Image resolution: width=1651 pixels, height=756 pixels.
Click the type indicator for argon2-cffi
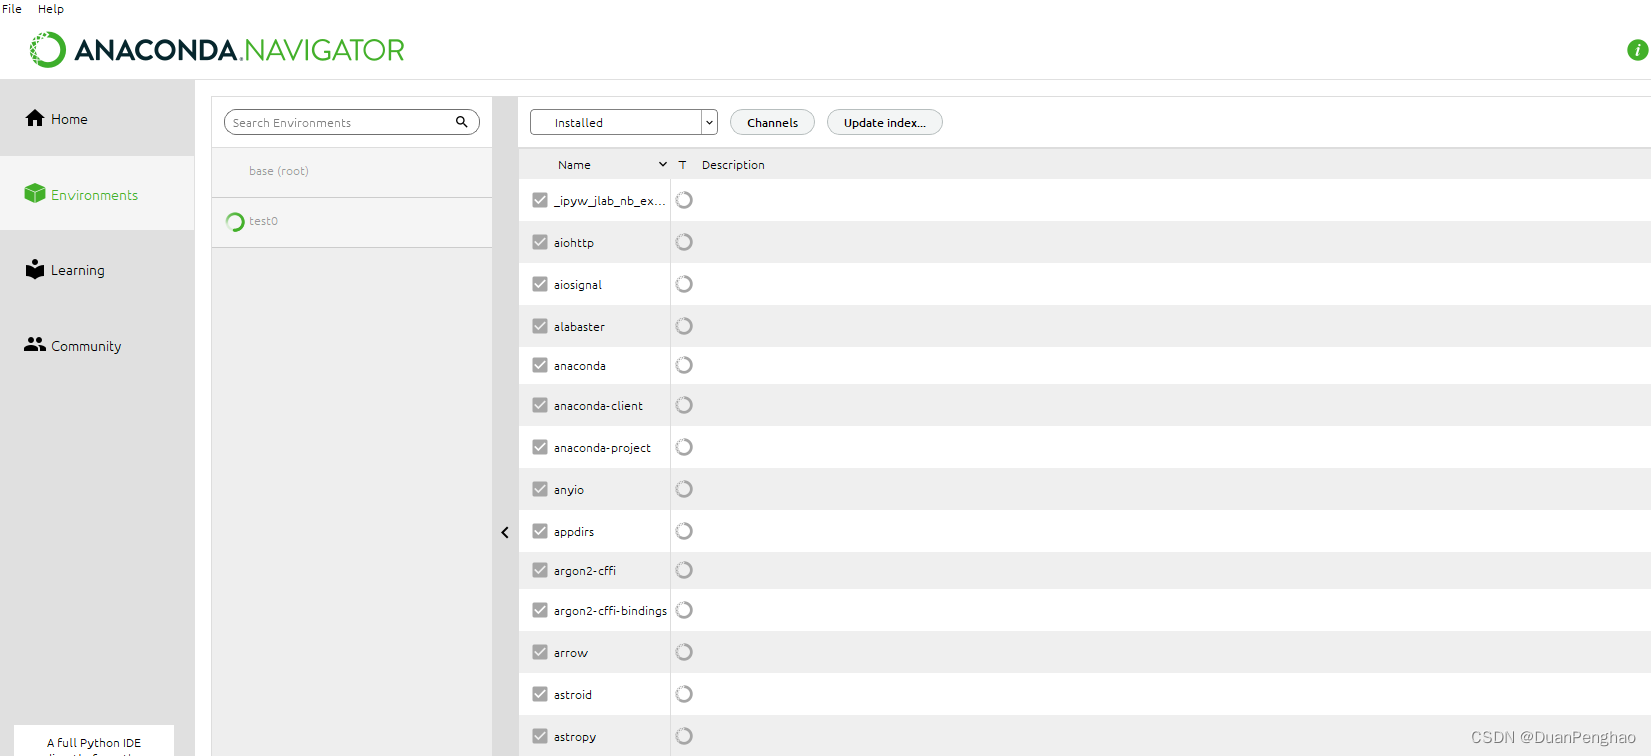[684, 570]
